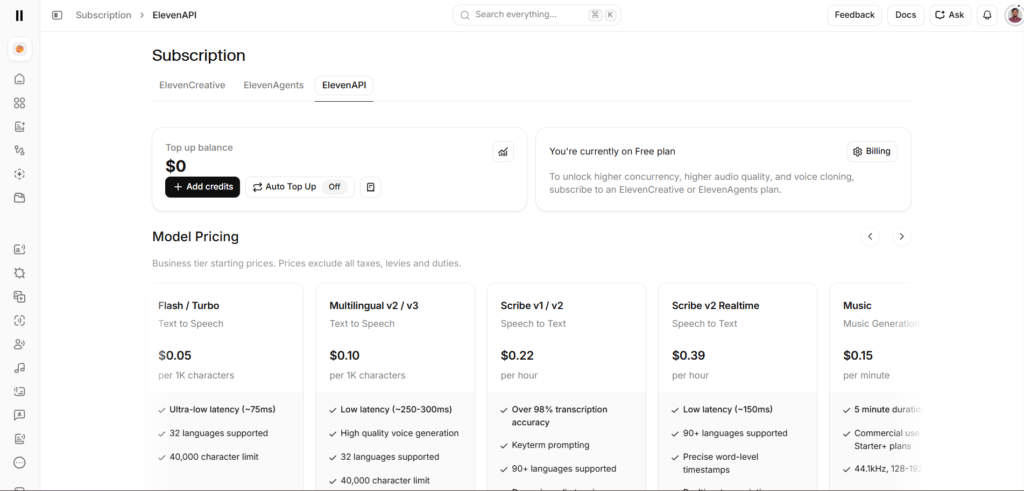Click the $0.39 price text
The image size is (1024, 491).
[689, 356]
